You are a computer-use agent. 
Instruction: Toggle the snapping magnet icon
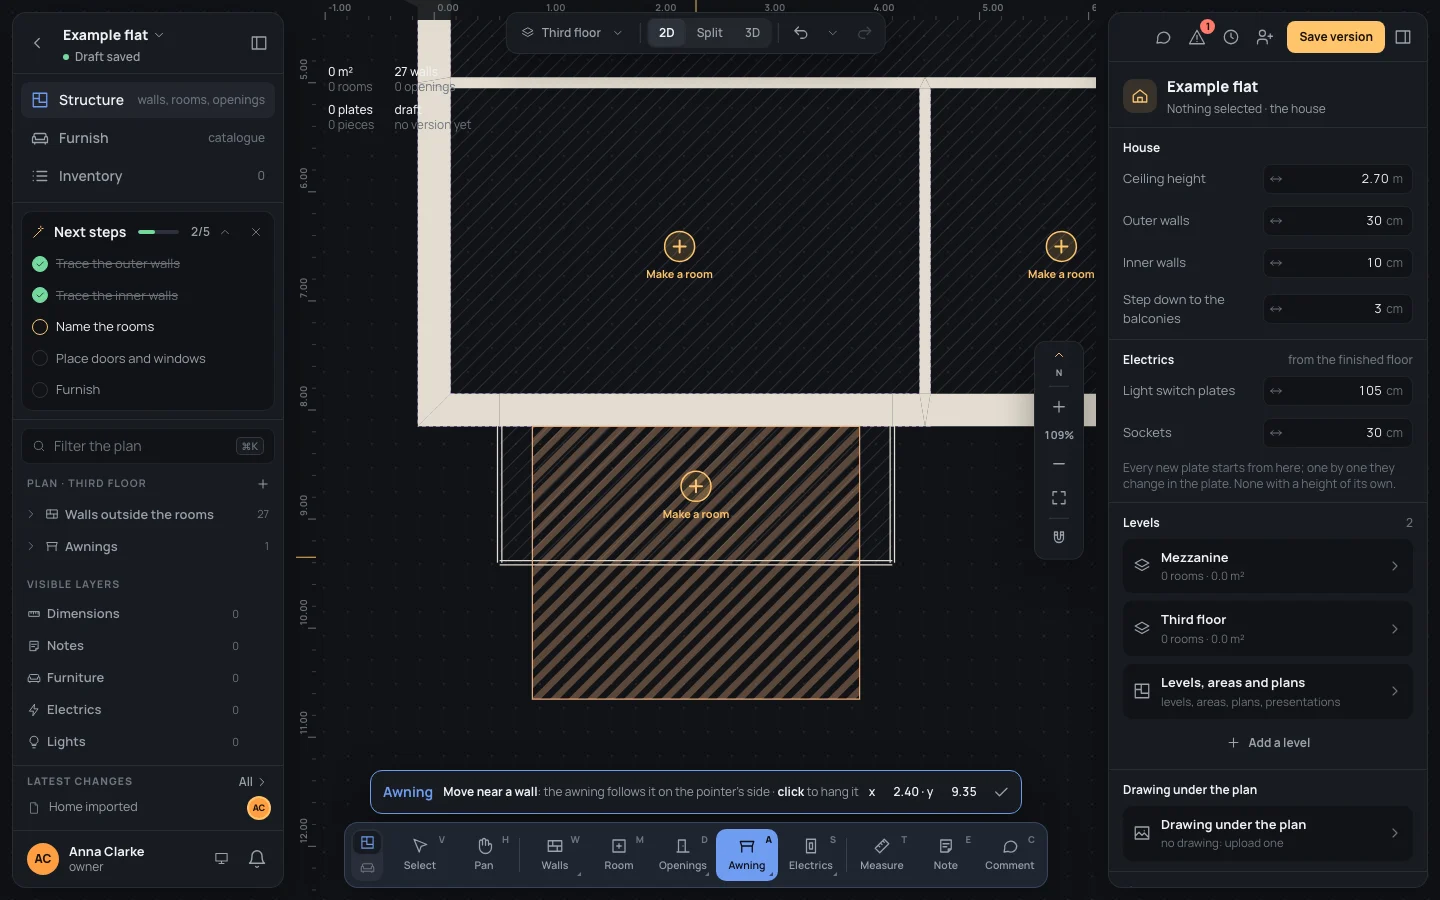[1059, 537]
